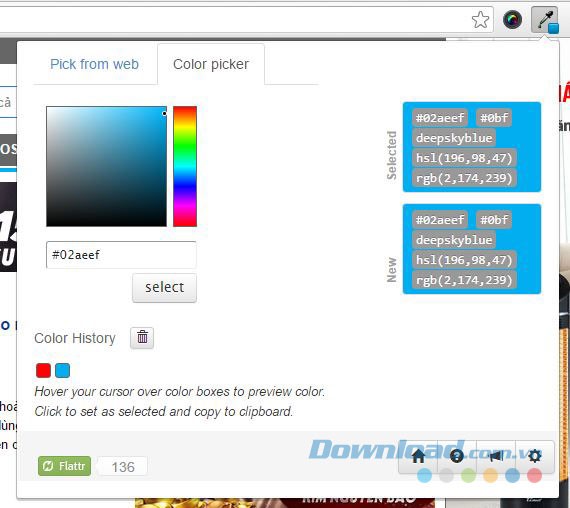Copy rgb(2,174,239) in Selected box

[x=464, y=178]
